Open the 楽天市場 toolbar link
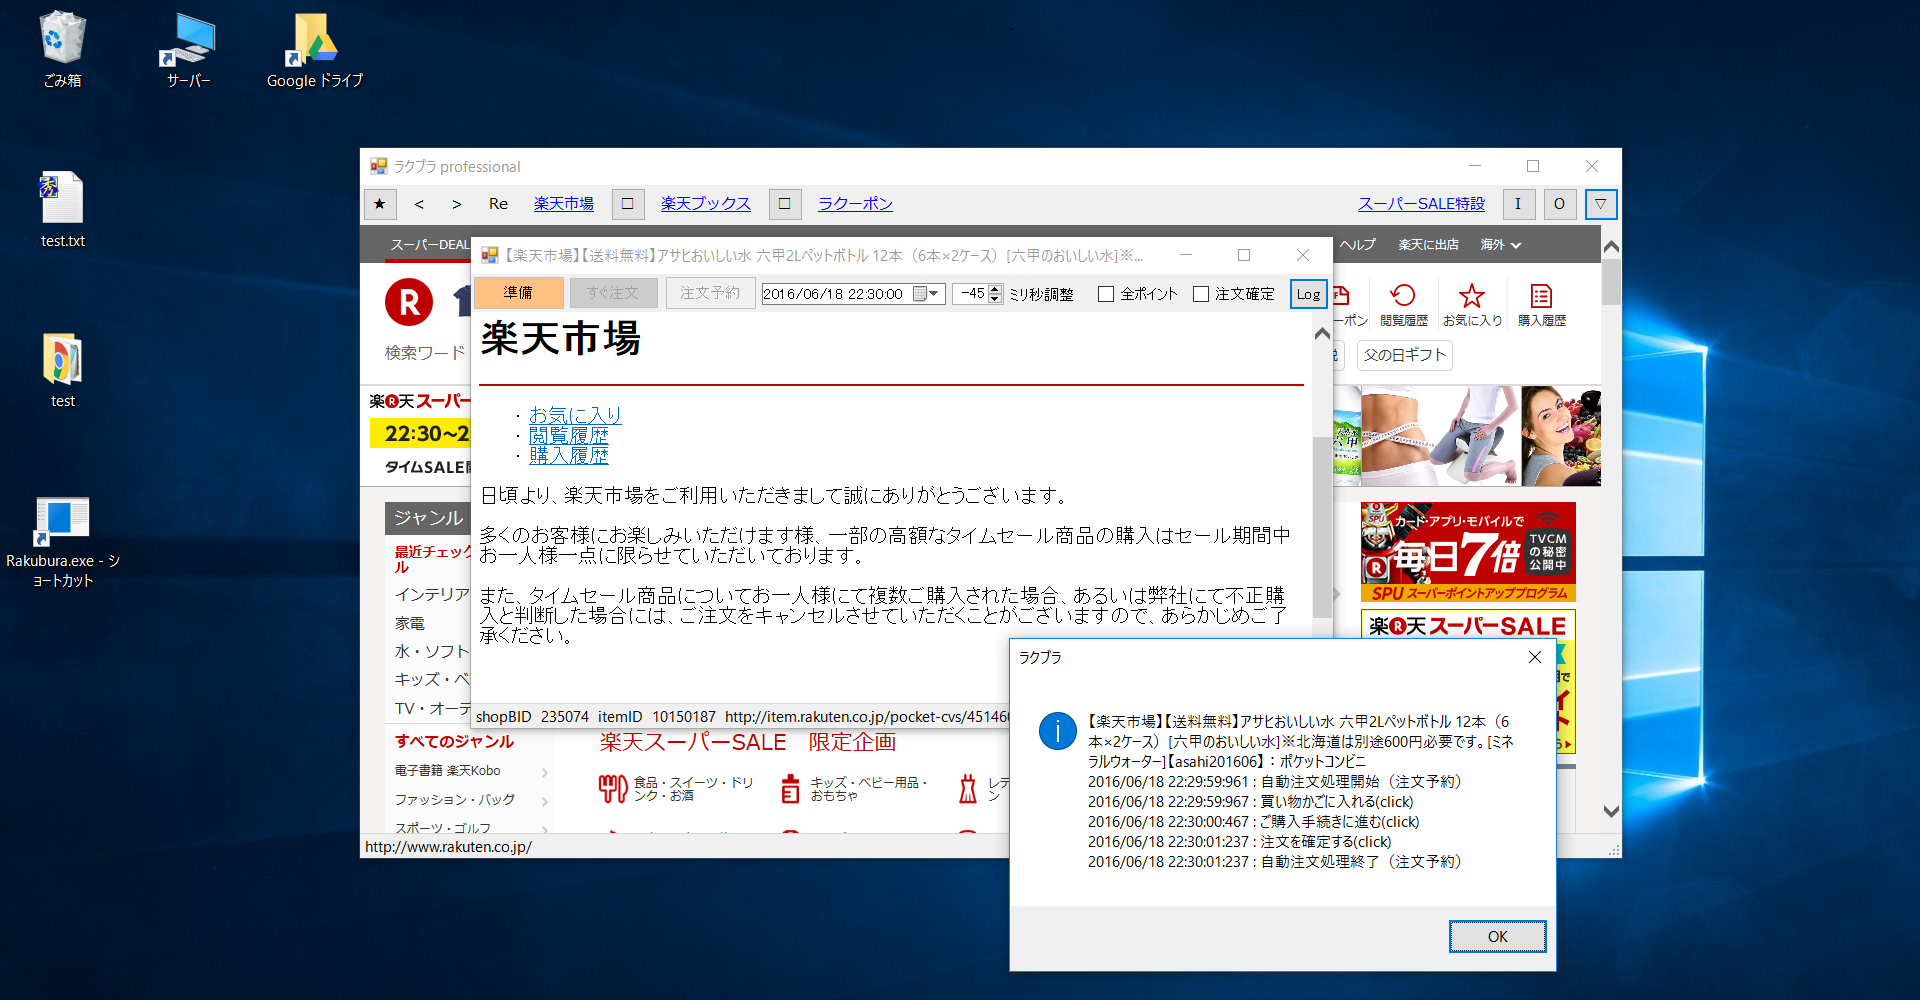This screenshot has width=1920, height=1000. pyautogui.click(x=563, y=204)
